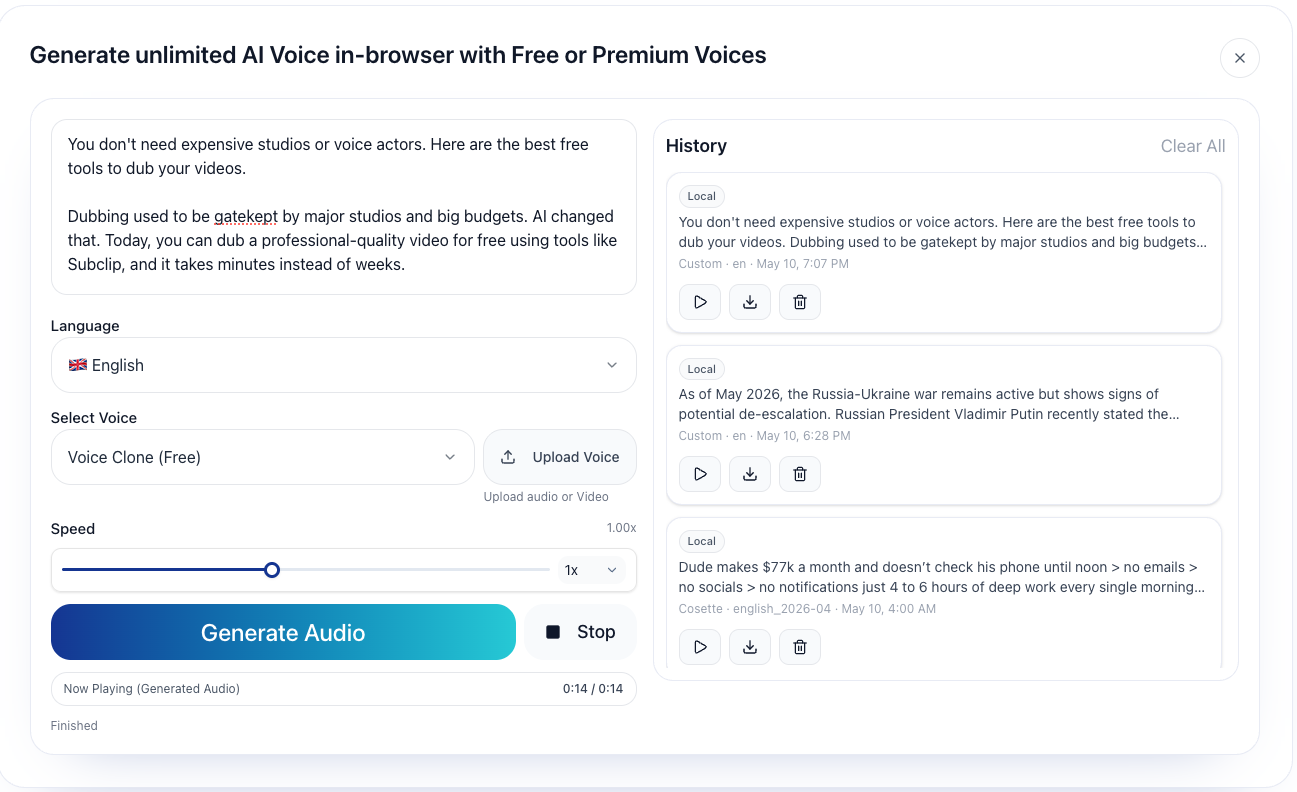Image resolution: width=1297 pixels, height=792 pixels.
Task: Play the 'Dude makes $77k a month' history item
Action: click(700, 647)
